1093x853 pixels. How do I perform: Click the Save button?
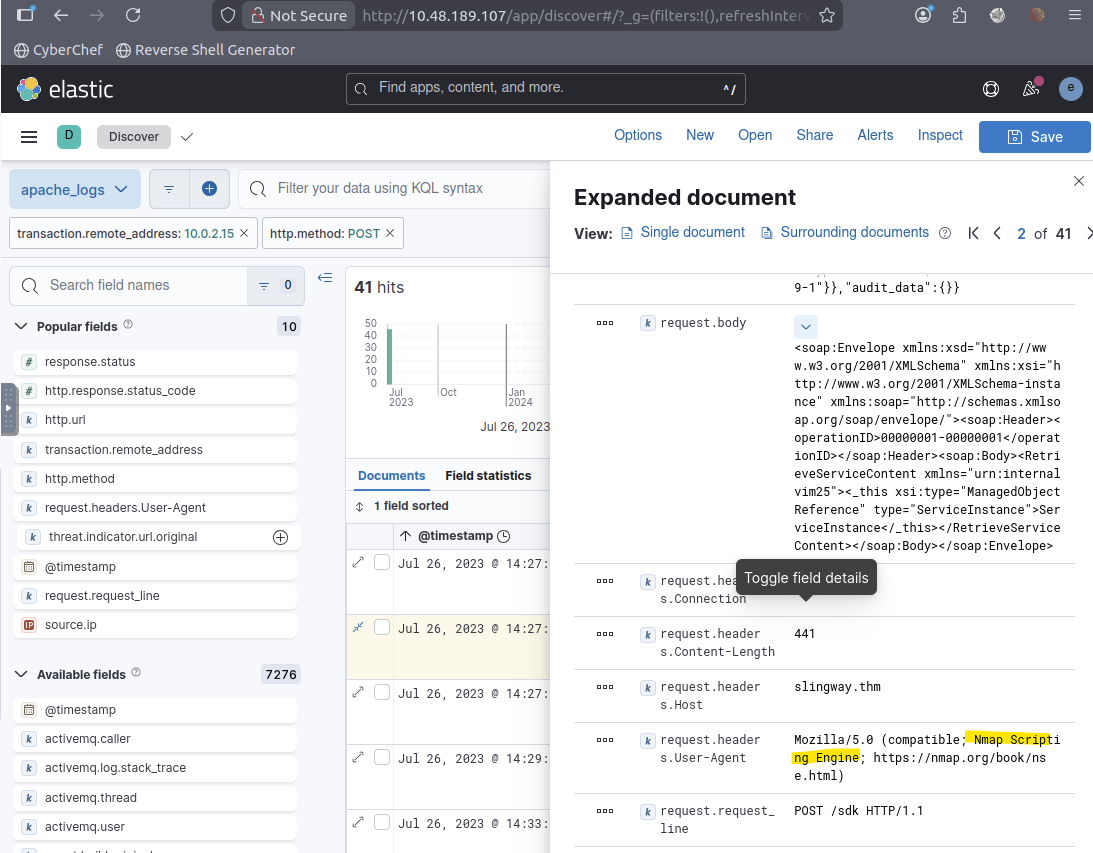pyautogui.click(x=1034, y=137)
